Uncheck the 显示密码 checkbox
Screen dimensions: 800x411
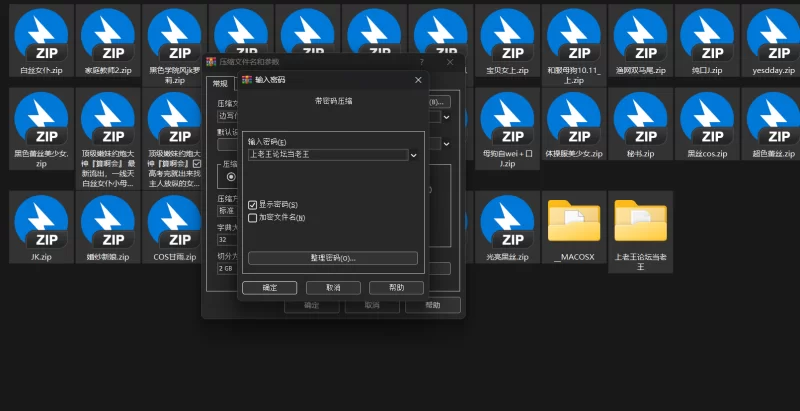(252, 205)
